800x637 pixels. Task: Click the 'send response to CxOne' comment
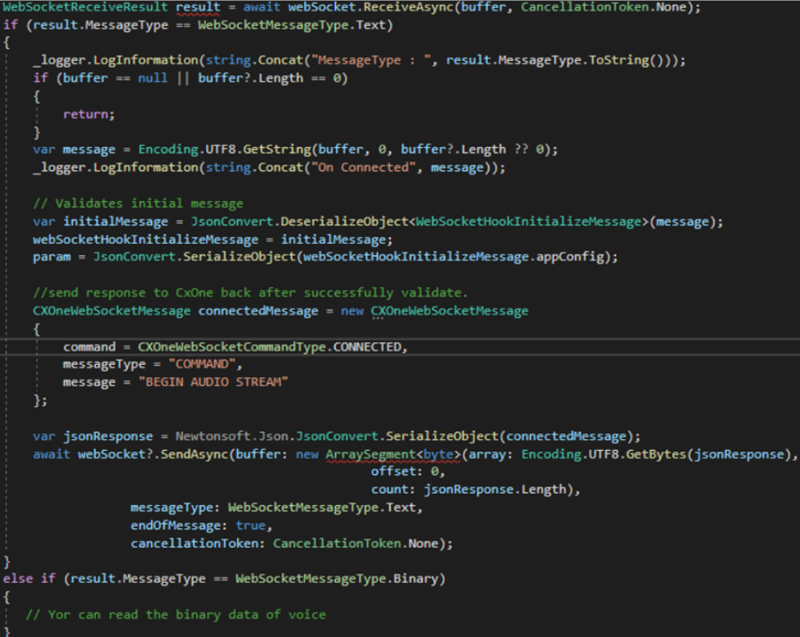249,292
